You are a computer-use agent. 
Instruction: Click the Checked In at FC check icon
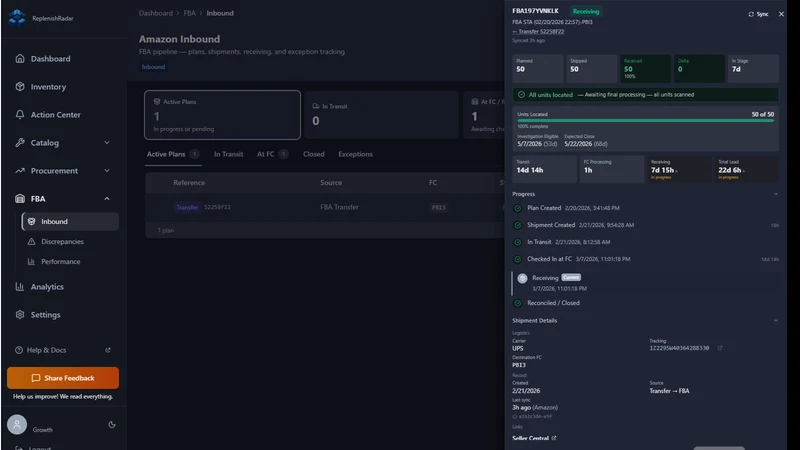pyautogui.click(x=517, y=259)
